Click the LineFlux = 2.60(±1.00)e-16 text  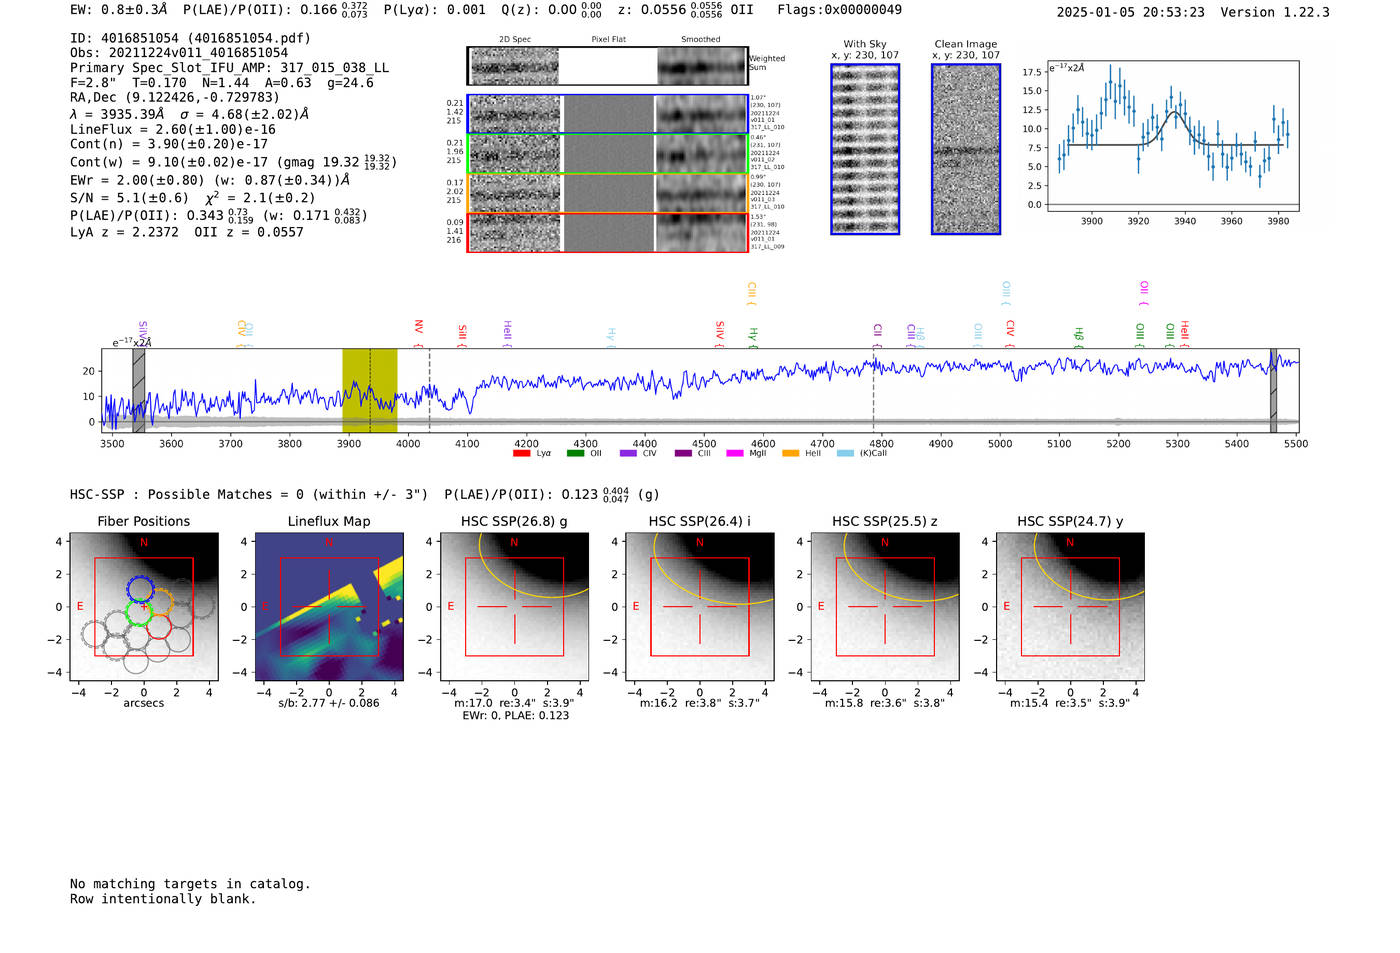coord(173,129)
